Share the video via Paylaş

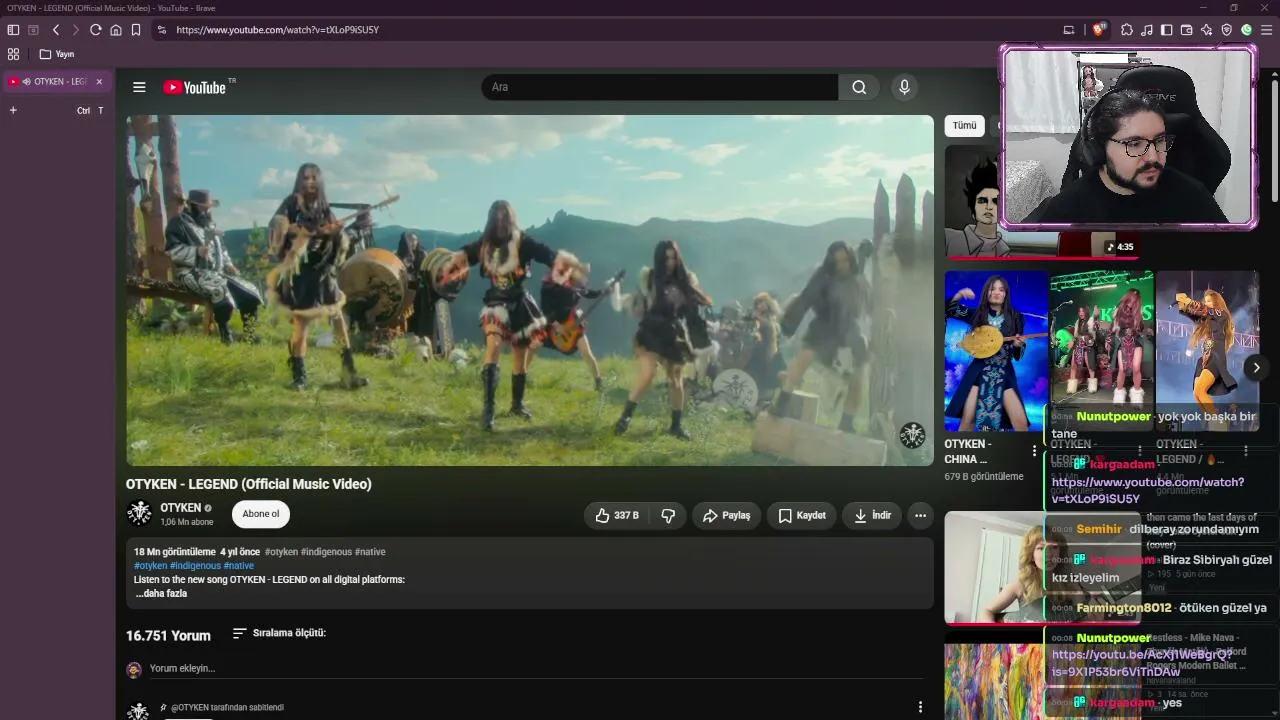(x=726, y=516)
